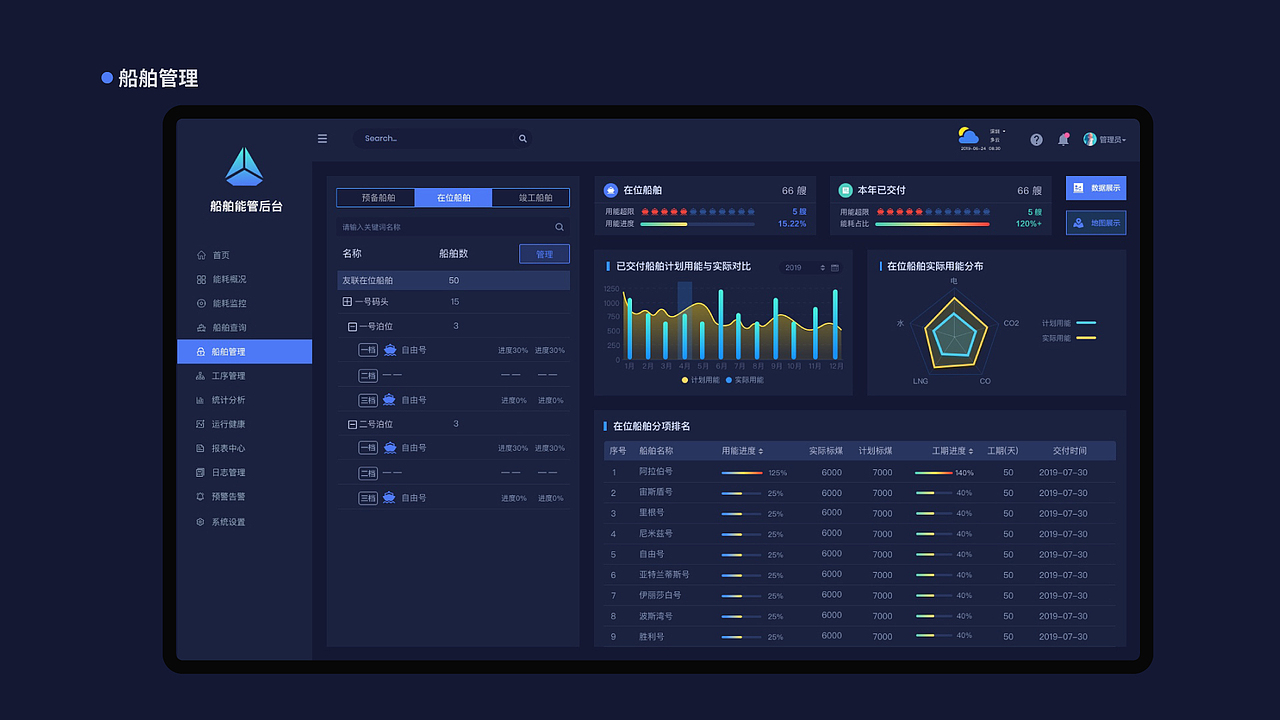
Task: Click the 船舶查询 ship icon in sidebar
Action: pyautogui.click(x=201, y=327)
